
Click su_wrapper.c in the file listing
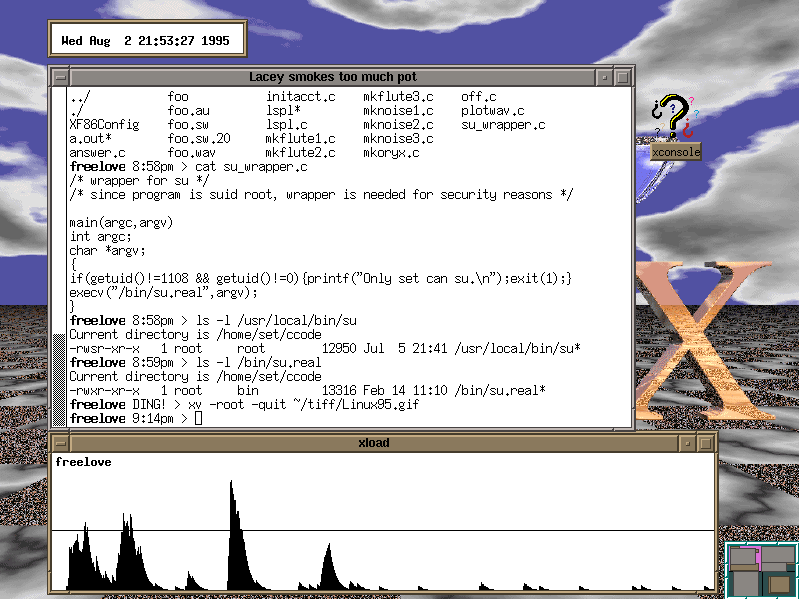503,125
